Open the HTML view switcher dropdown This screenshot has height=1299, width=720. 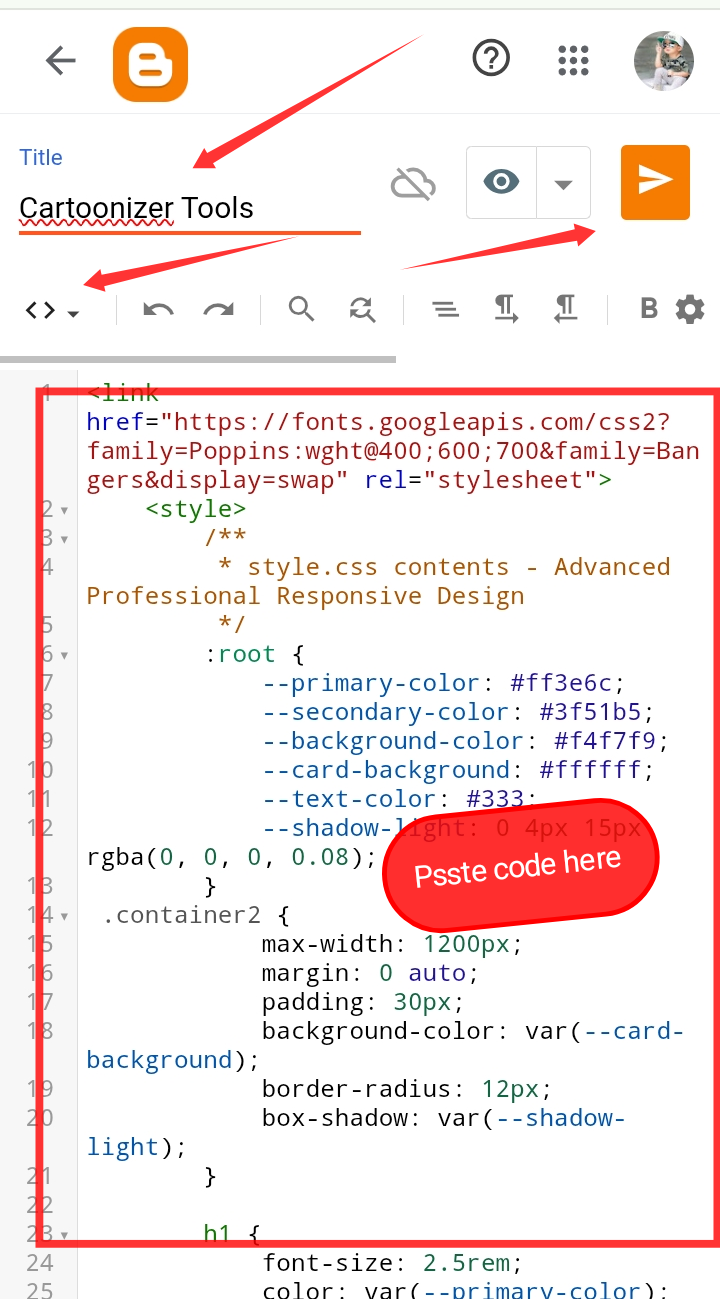(52, 310)
